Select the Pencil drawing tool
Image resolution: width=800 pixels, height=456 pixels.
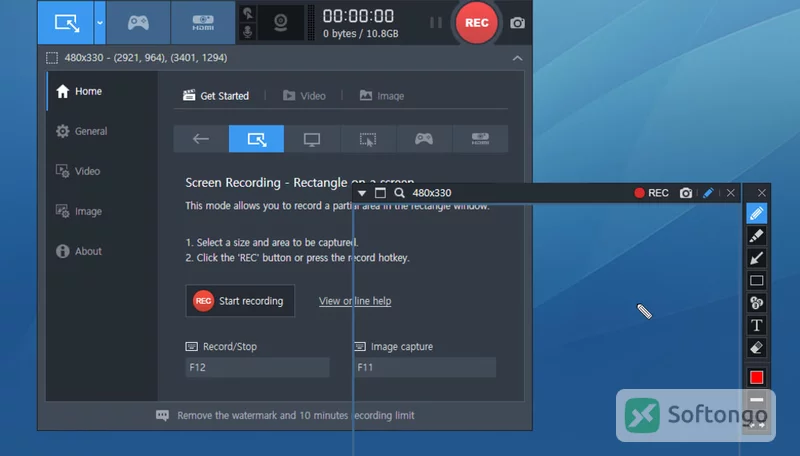coord(757,213)
